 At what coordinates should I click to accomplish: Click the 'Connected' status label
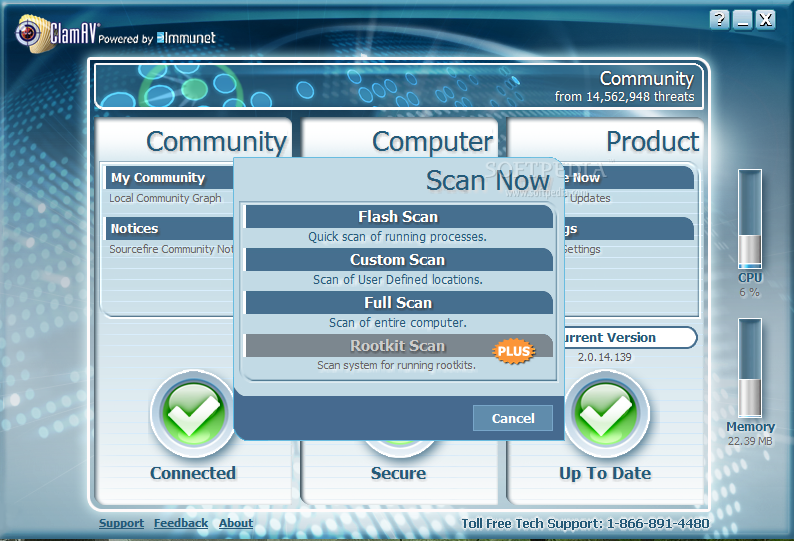point(193,473)
